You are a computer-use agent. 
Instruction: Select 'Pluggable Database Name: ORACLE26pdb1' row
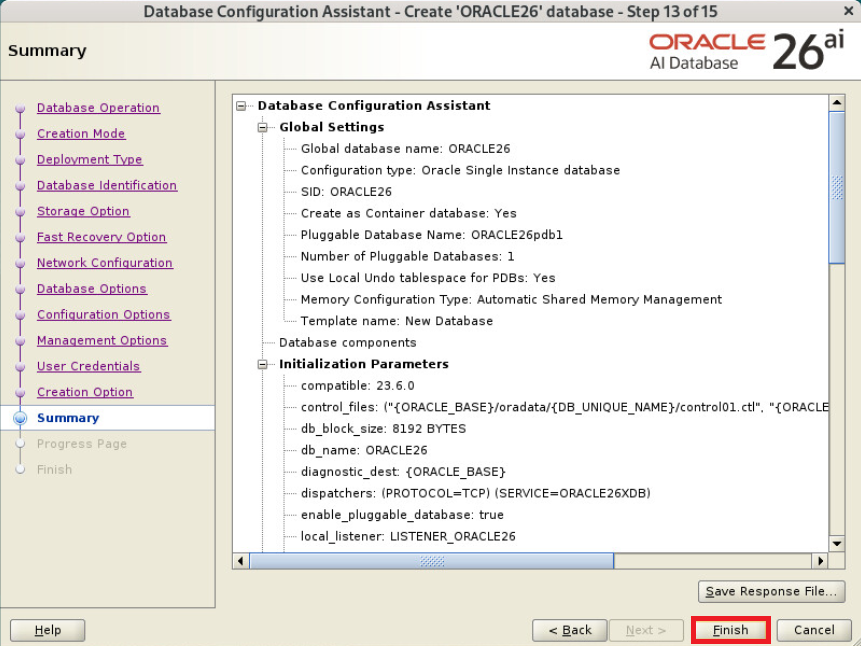pyautogui.click(x=432, y=235)
